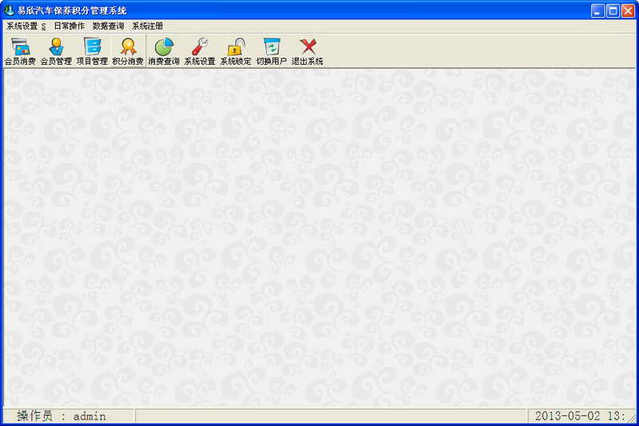Open the 系统注册 menu
Viewport: 639px width, 426px height.
point(147,26)
